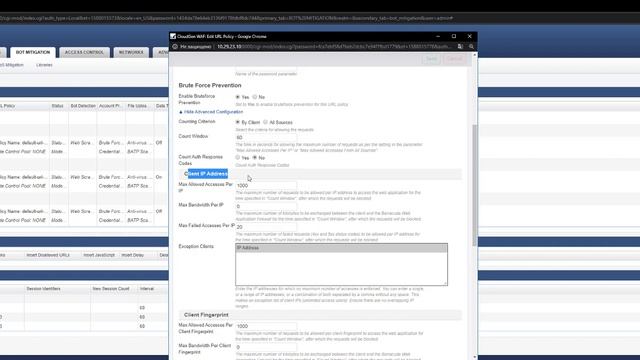Viewport: 640px width, 360px height.
Task: Click the 'On' cell in main table
Action: pyautogui.click(x=159, y=177)
